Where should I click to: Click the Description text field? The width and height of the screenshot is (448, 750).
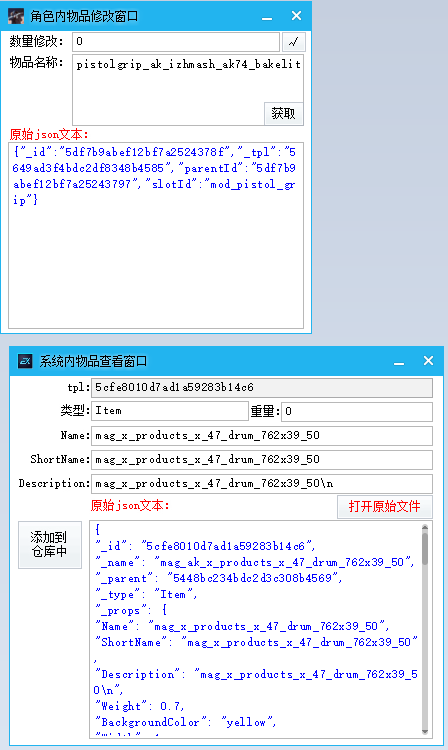click(x=262, y=484)
